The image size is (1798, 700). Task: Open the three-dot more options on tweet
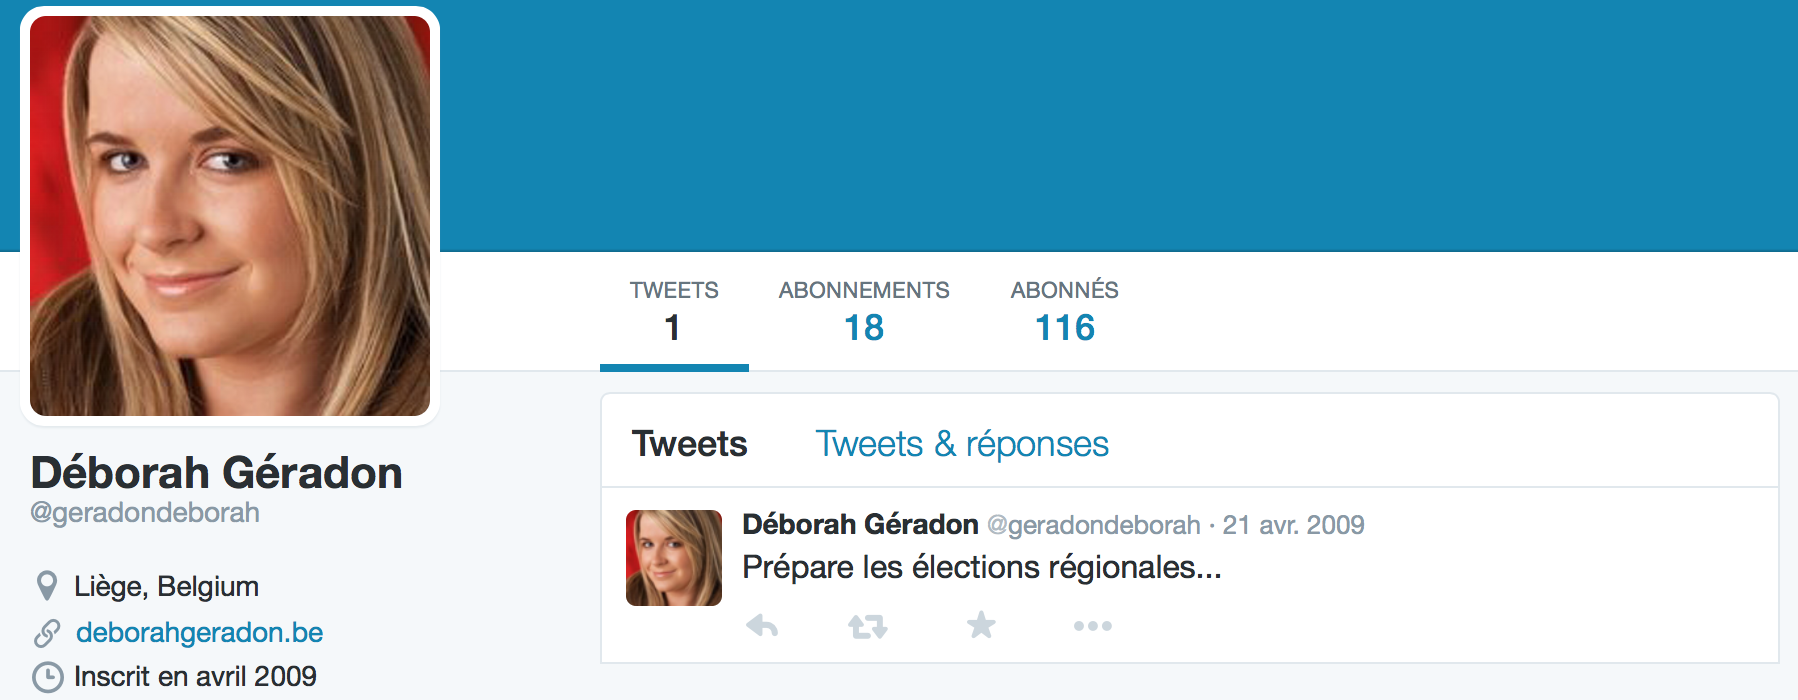(x=1092, y=626)
